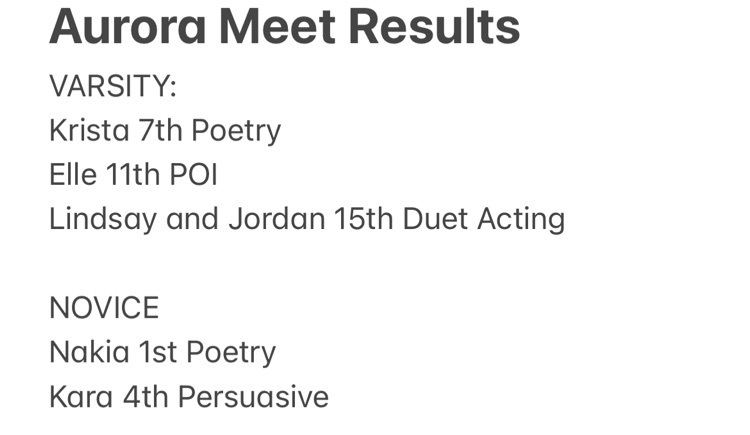750x435 pixels.
Task: Place cursor on the NOVICE heading
Action: point(104,308)
